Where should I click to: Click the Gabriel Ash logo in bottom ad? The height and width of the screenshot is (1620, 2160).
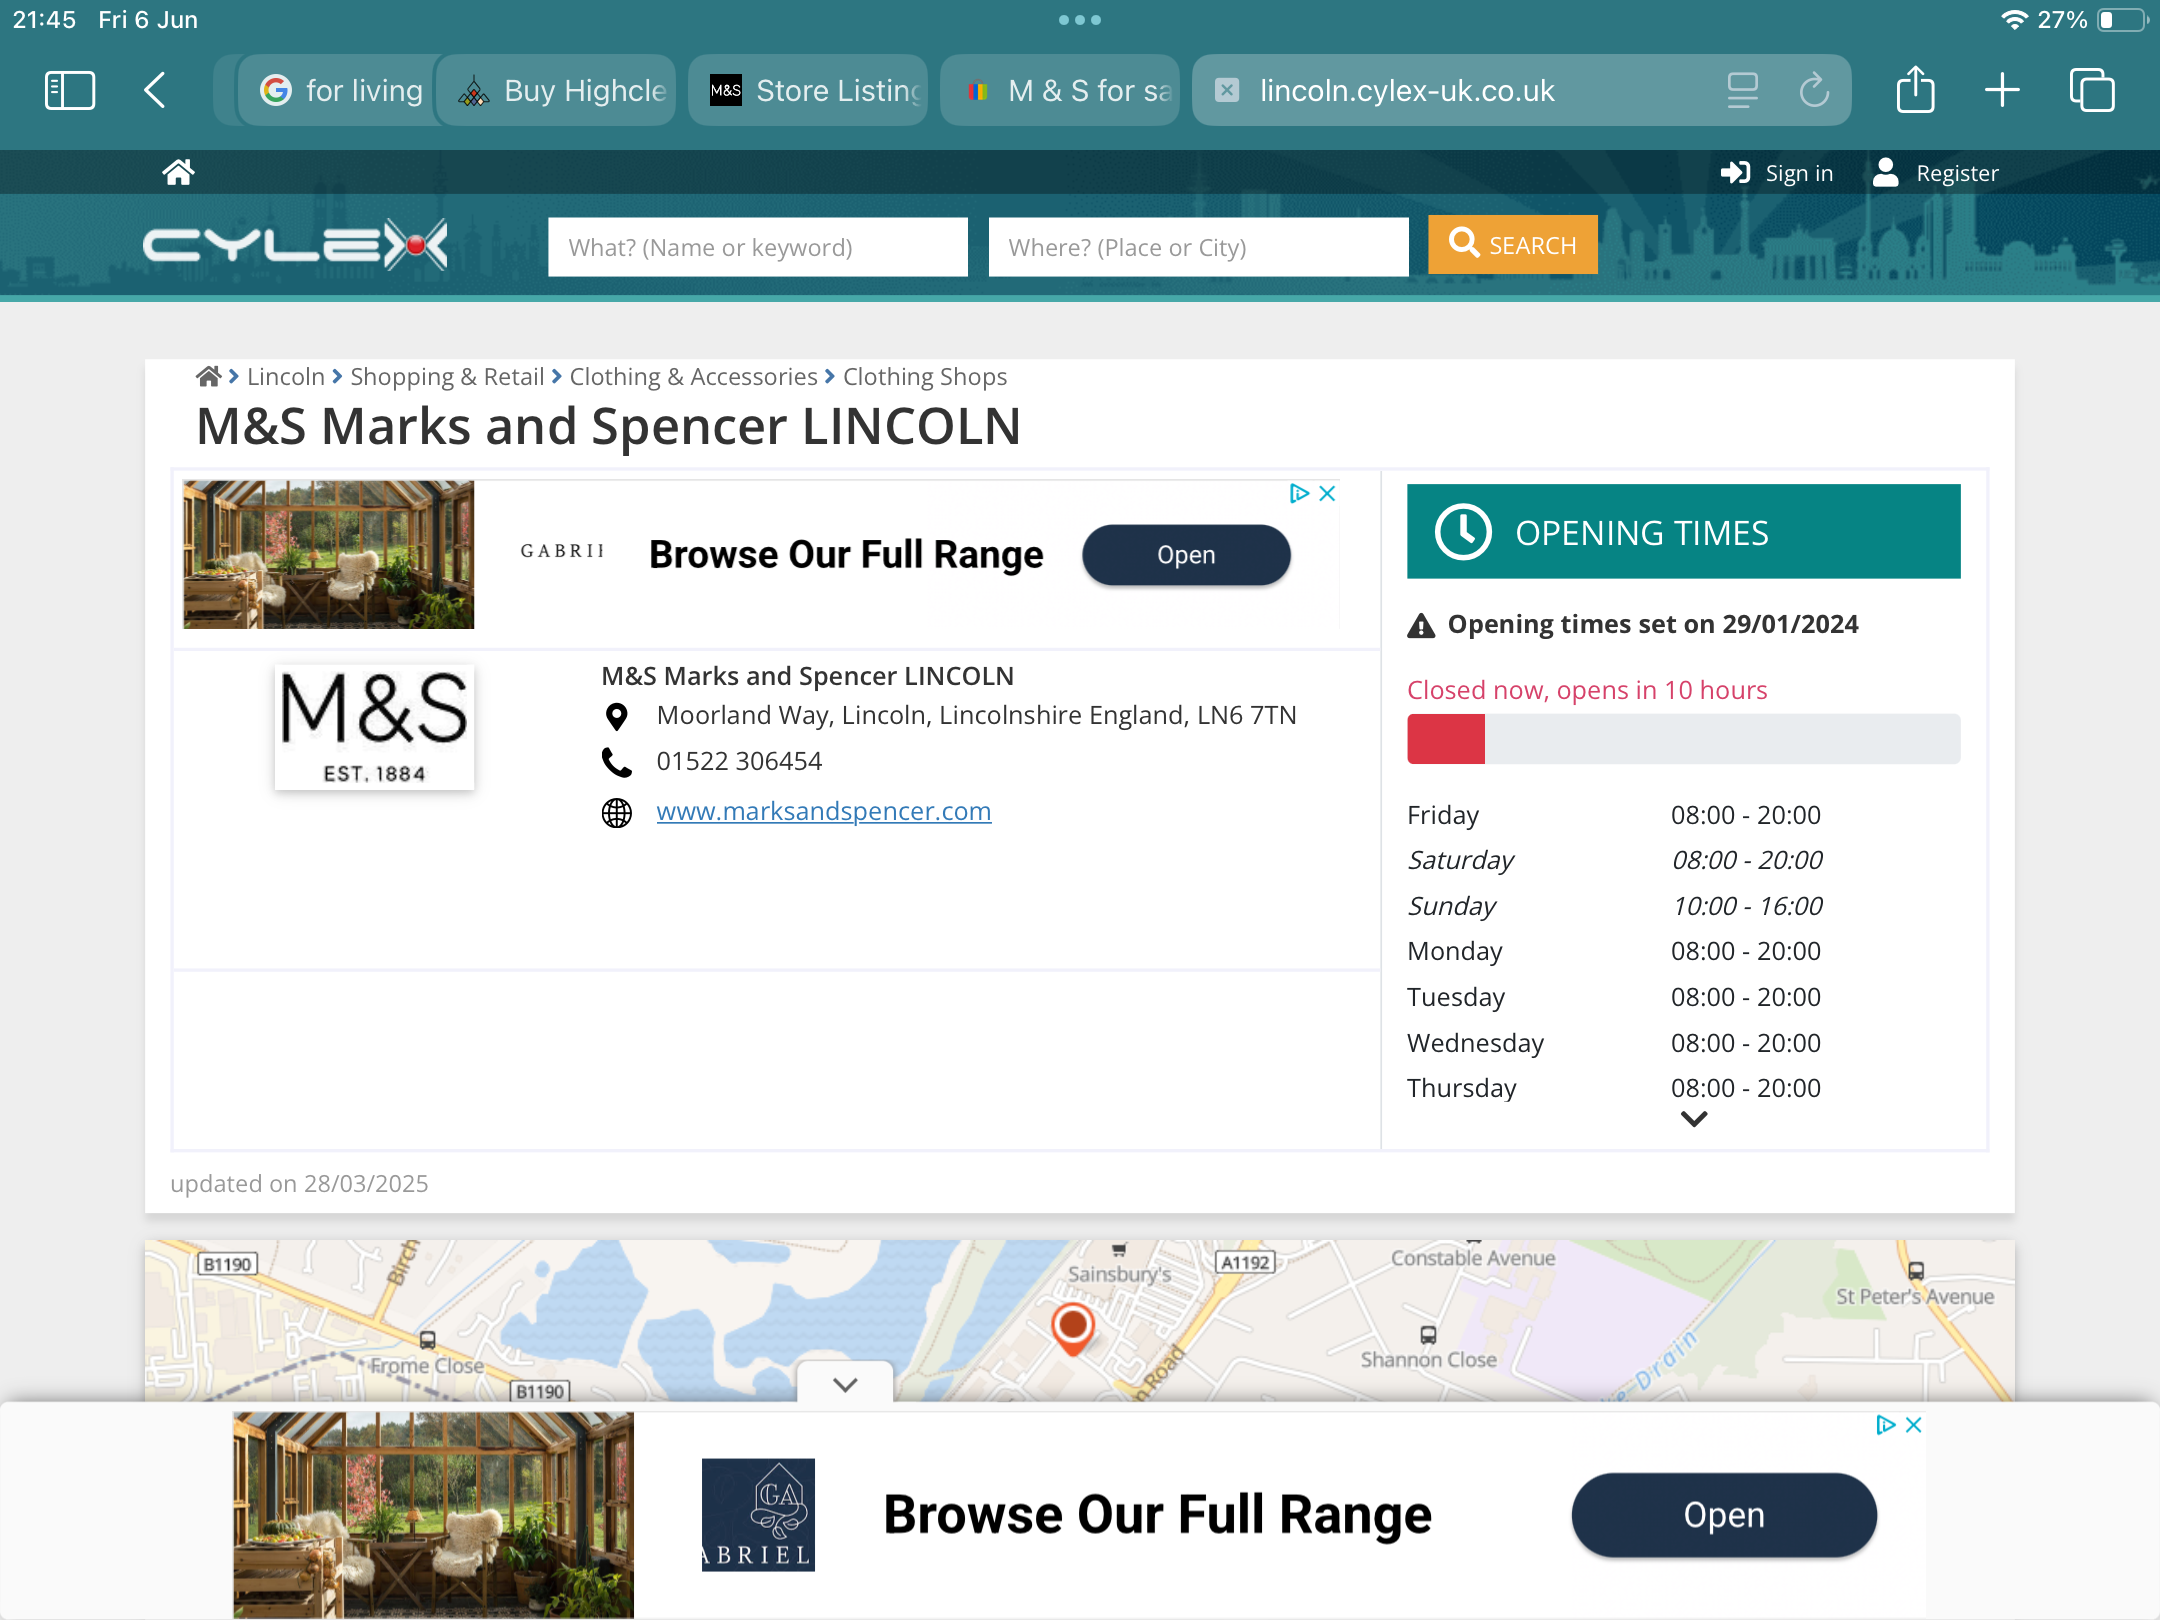(x=758, y=1515)
